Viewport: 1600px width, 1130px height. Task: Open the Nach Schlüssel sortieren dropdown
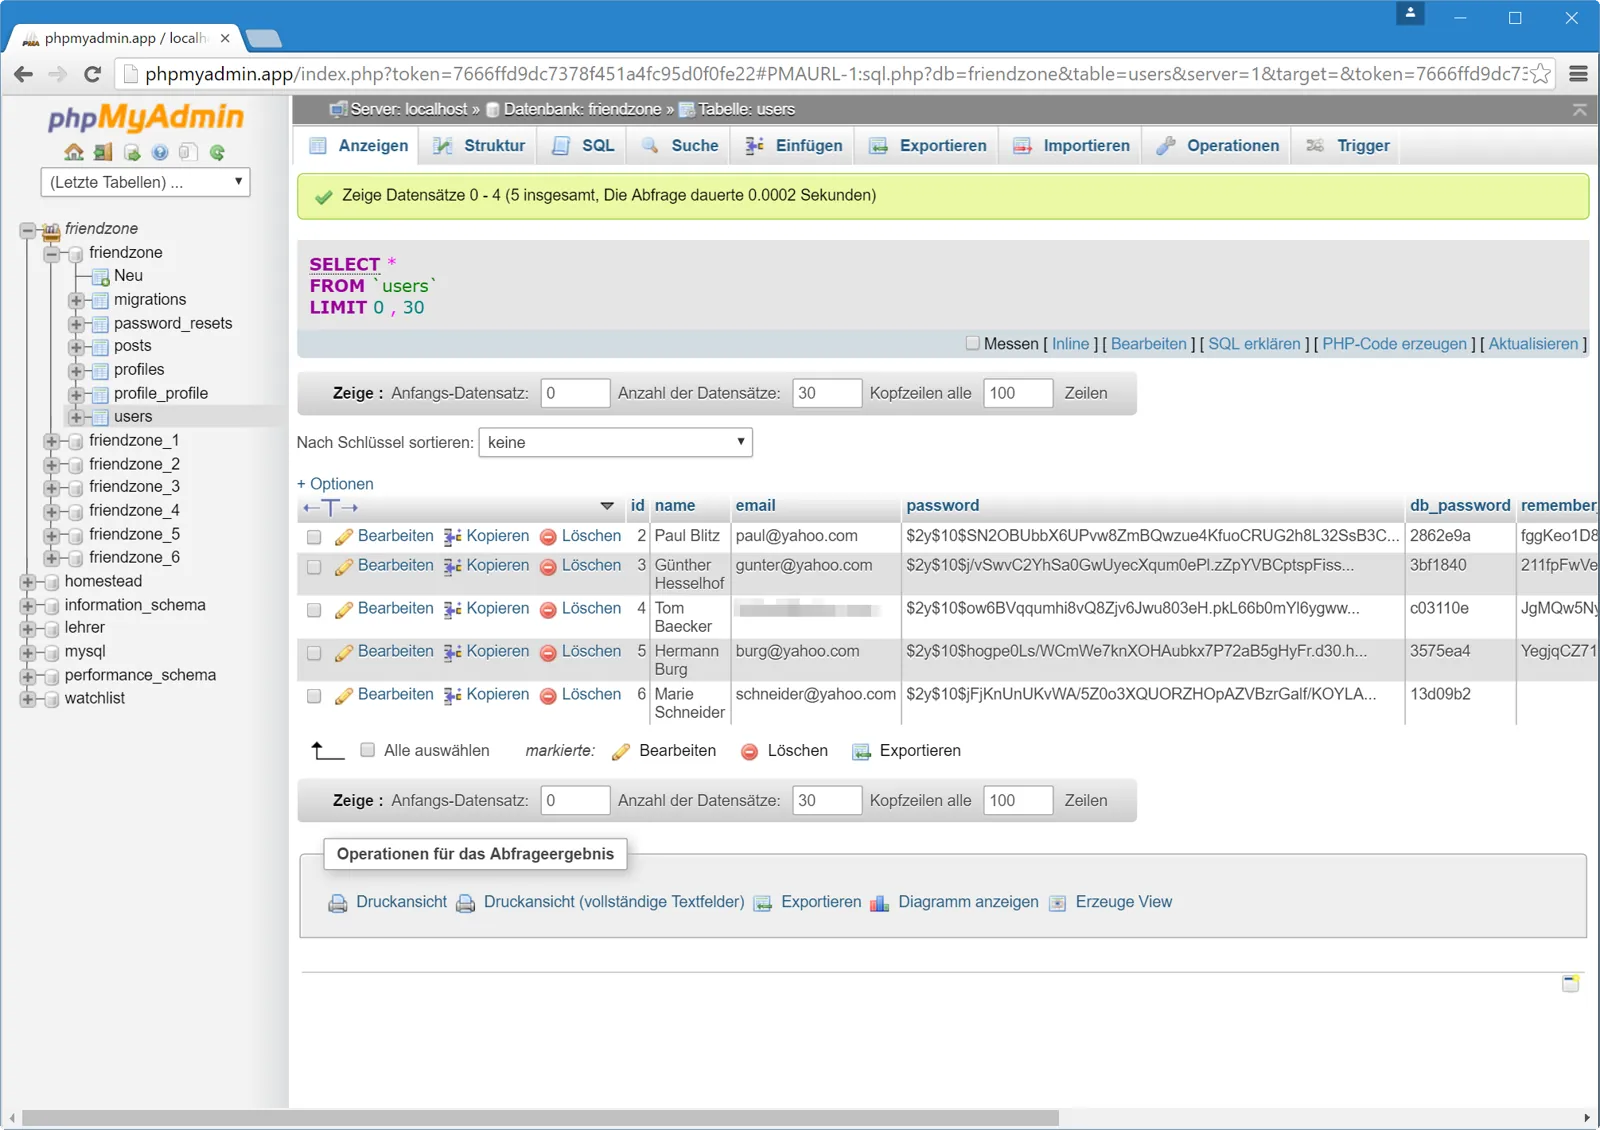coord(616,442)
